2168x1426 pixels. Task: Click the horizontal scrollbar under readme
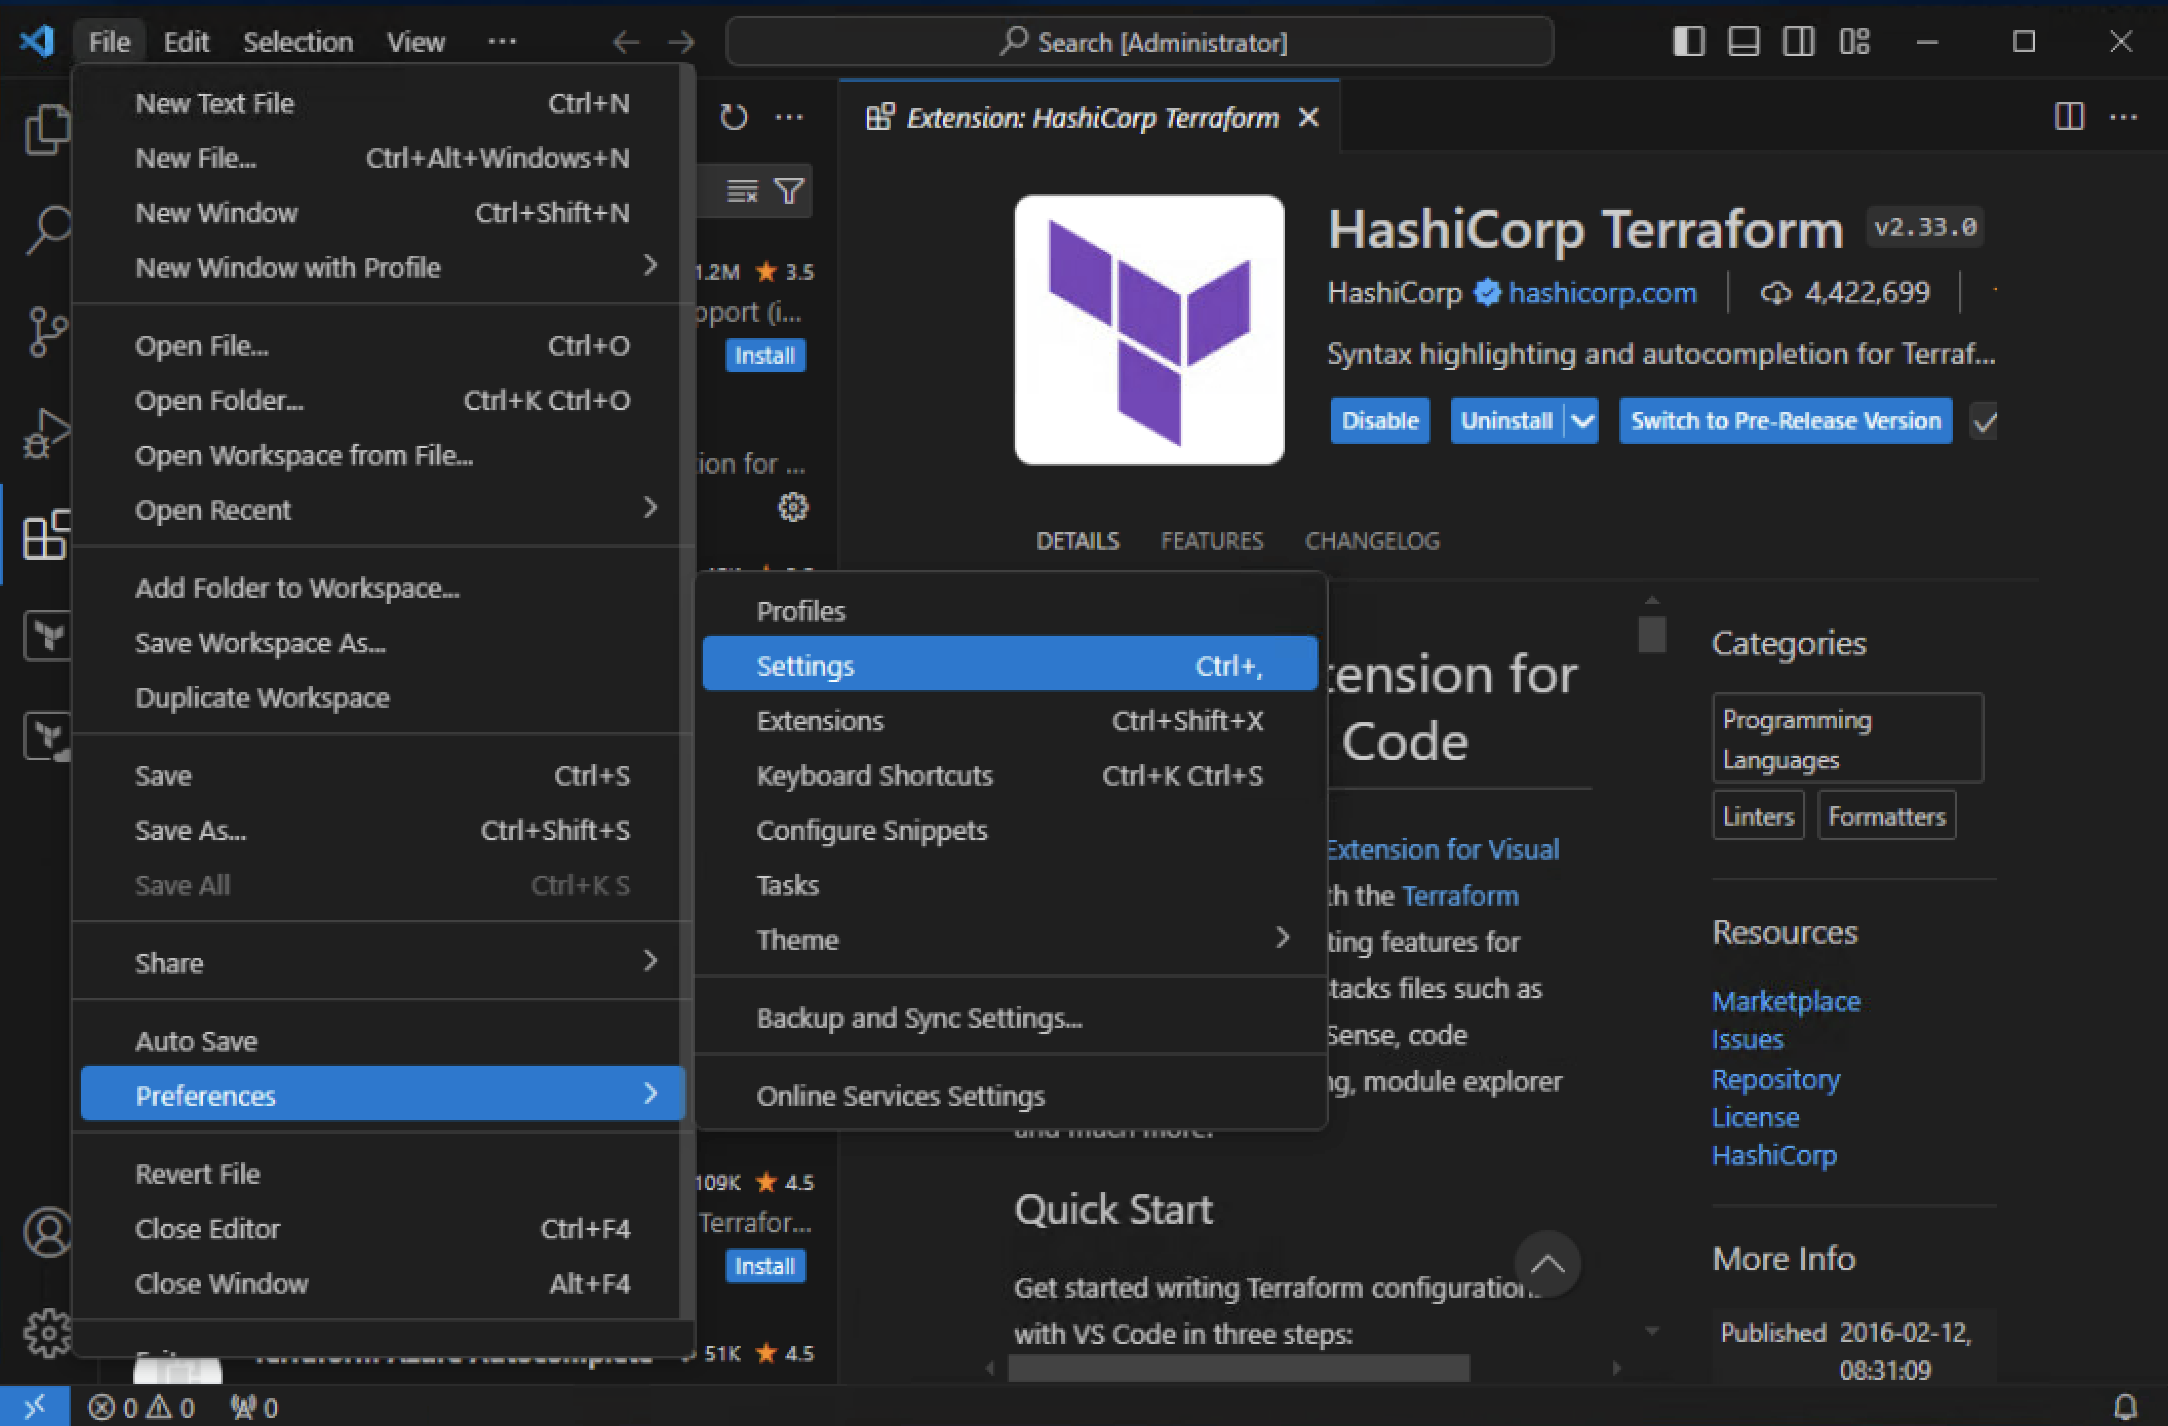pos(1238,1367)
